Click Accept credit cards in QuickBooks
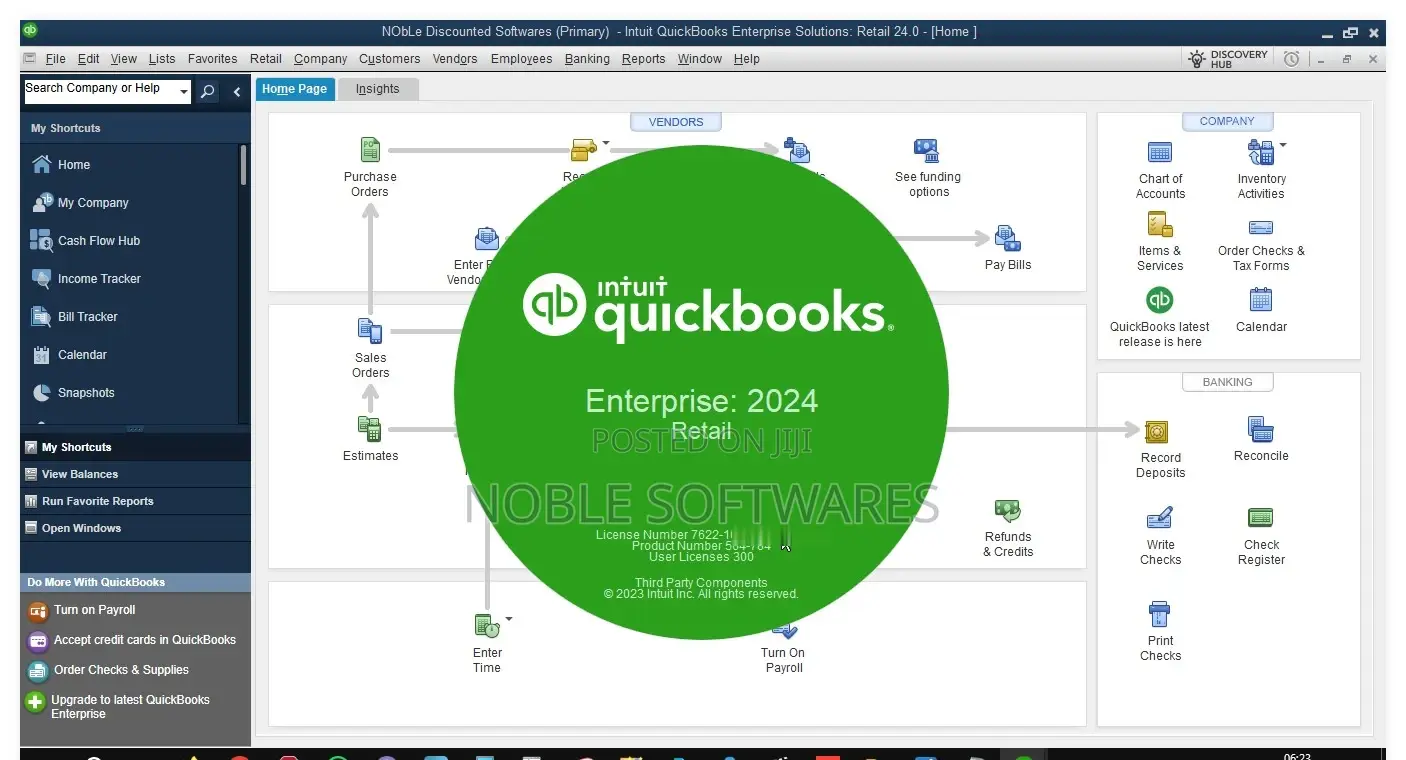The height and width of the screenshot is (760, 1406). (145, 640)
